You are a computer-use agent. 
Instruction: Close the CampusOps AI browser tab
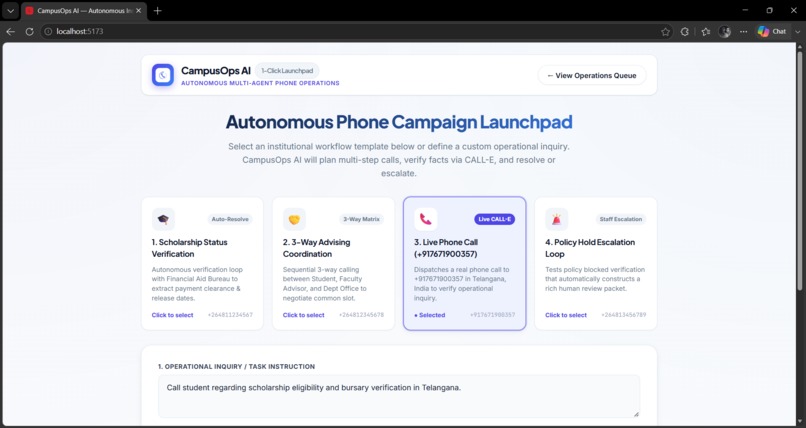pos(138,10)
